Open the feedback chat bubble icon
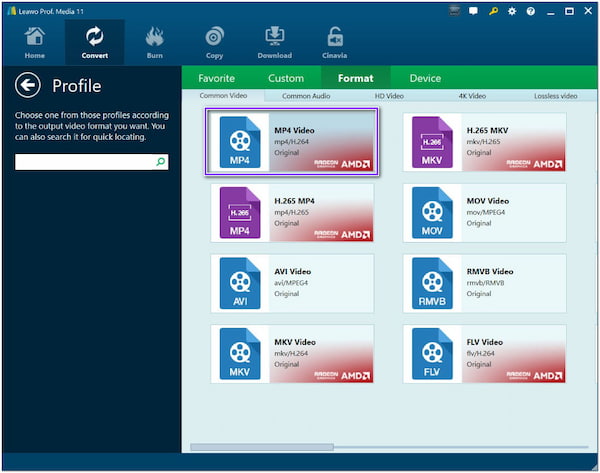Viewport: 600px width, 473px height. [473, 11]
